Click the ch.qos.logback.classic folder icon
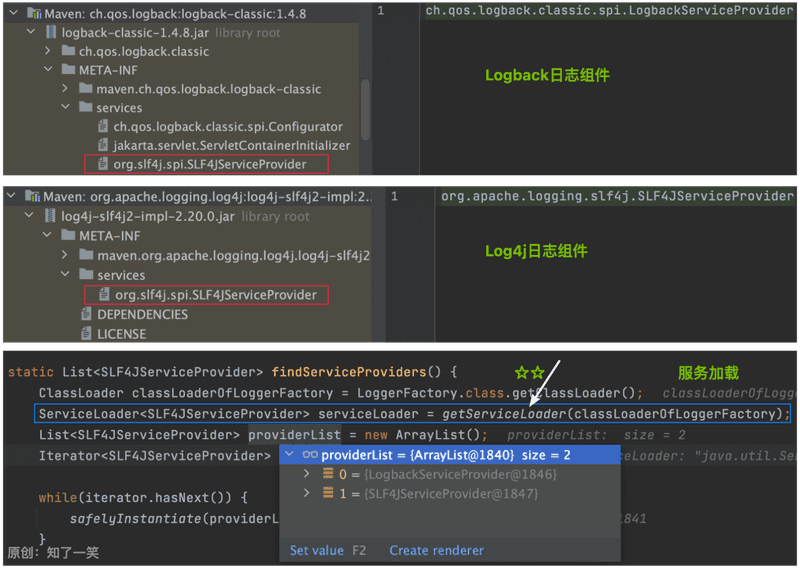This screenshot has height=568, width=800. tap(68, 51)
